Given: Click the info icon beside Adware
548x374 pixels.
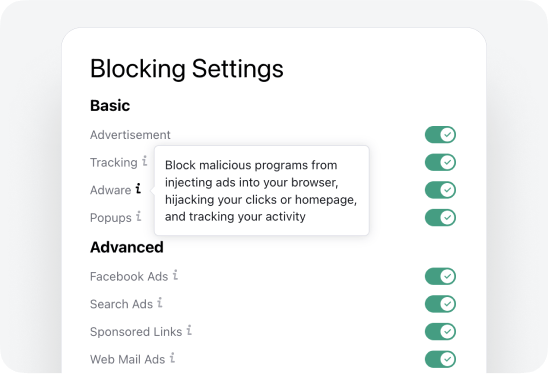Looking at the screenshot, I should (x=138, y=189).
